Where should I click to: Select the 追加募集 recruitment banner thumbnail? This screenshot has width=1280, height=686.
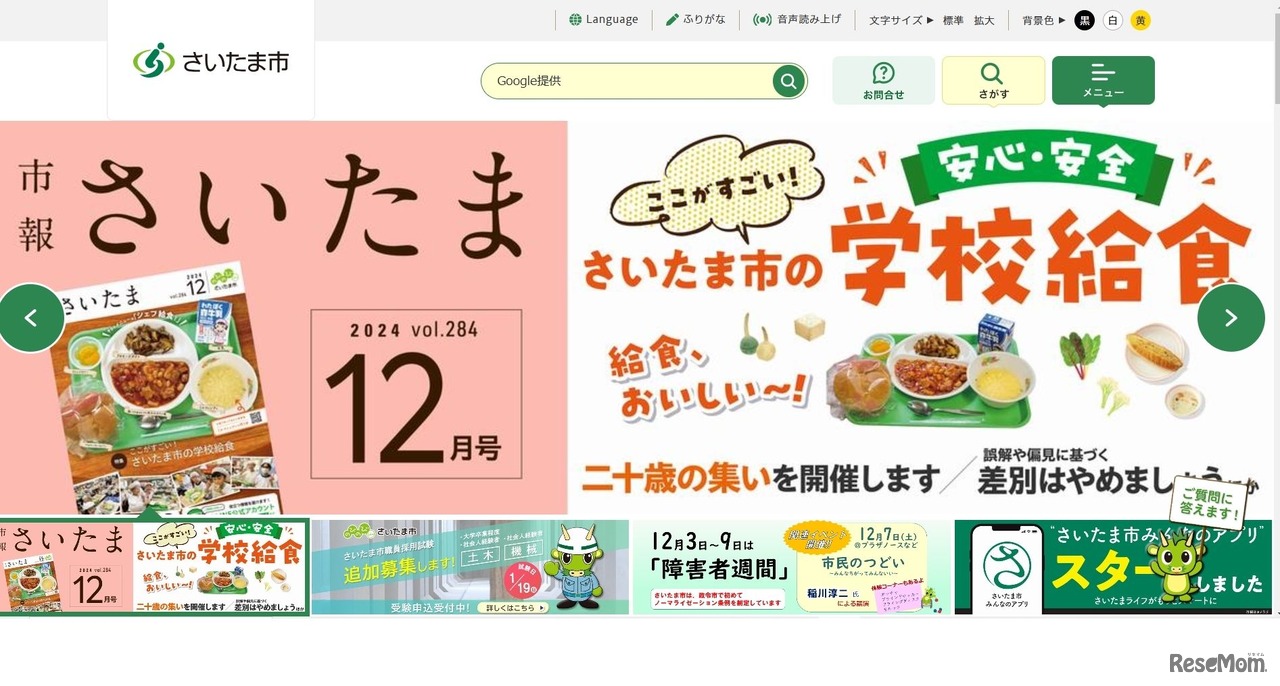tap(470, 567)
